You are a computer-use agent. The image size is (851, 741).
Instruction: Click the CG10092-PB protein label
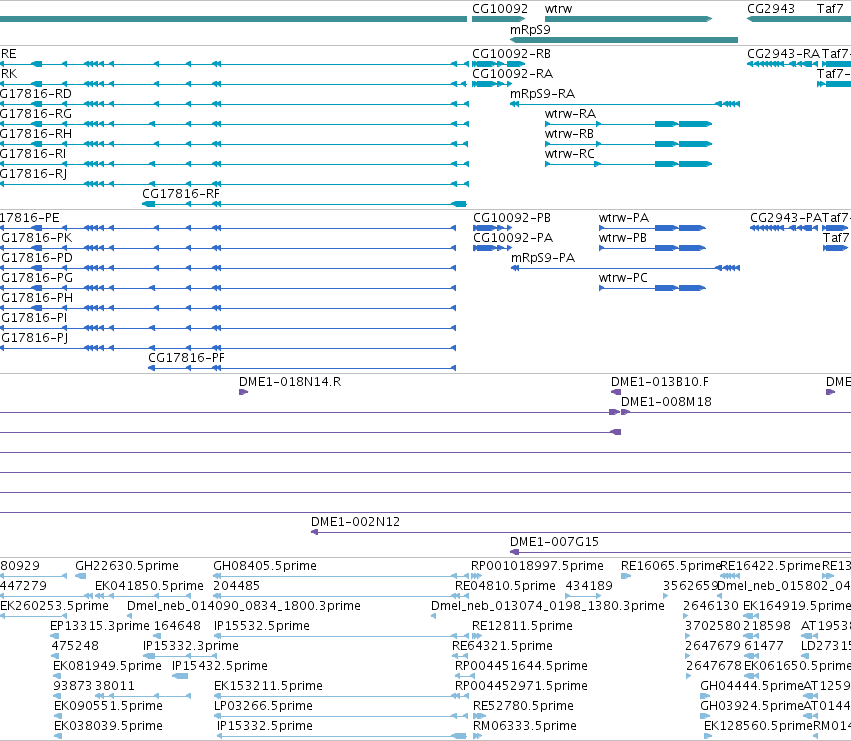[512, 218]
